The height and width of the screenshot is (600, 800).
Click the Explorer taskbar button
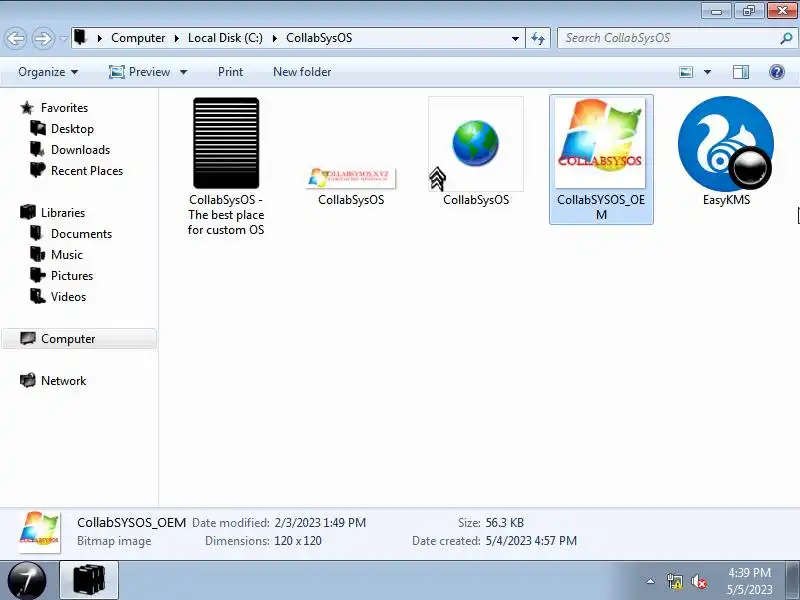click(89, 580)
